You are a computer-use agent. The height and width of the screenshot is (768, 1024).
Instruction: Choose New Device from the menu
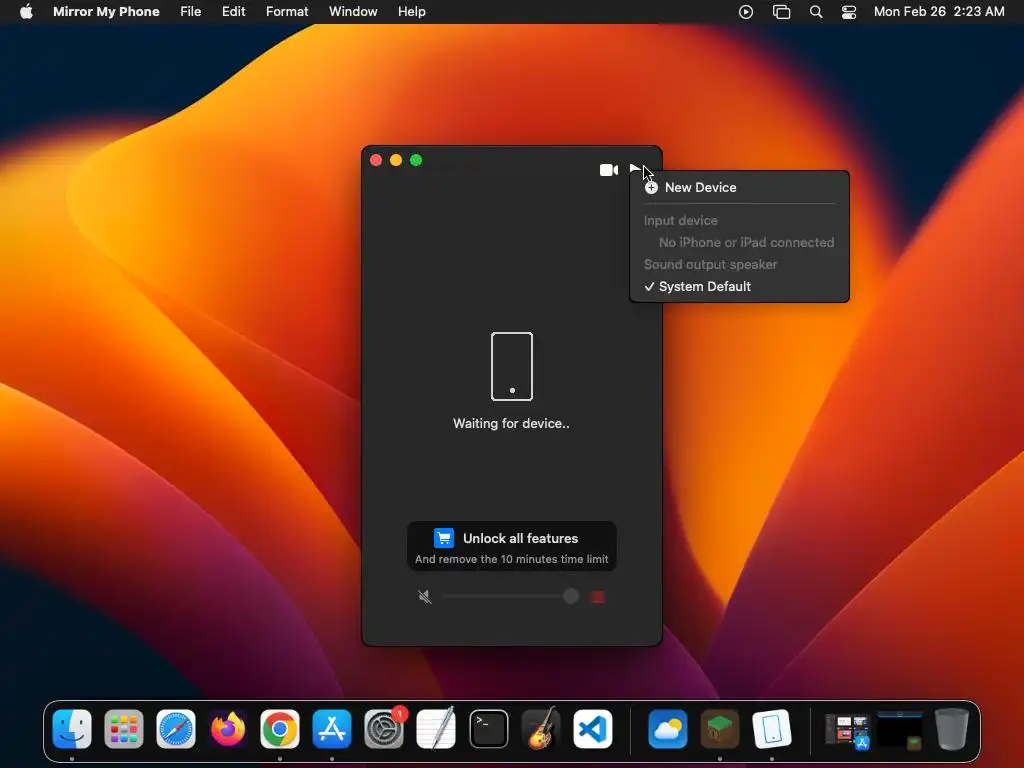click(x=739, y=187)
